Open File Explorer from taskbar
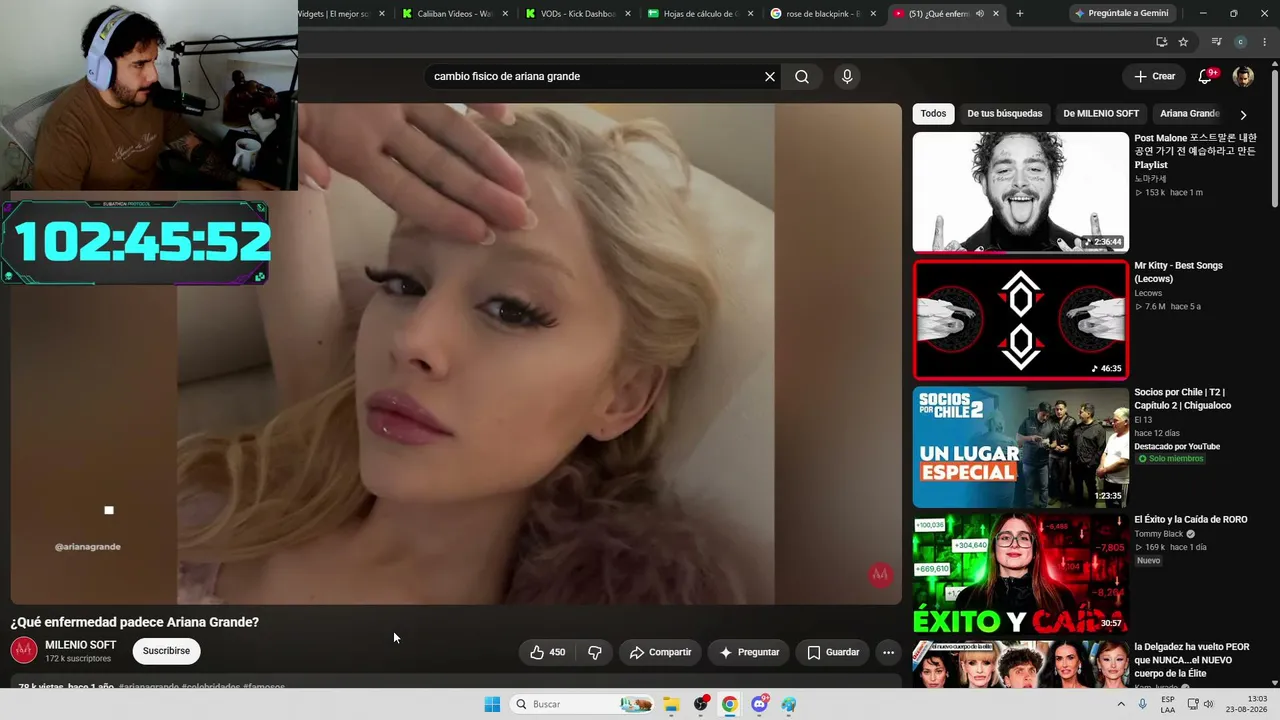 tap(671, 704)
